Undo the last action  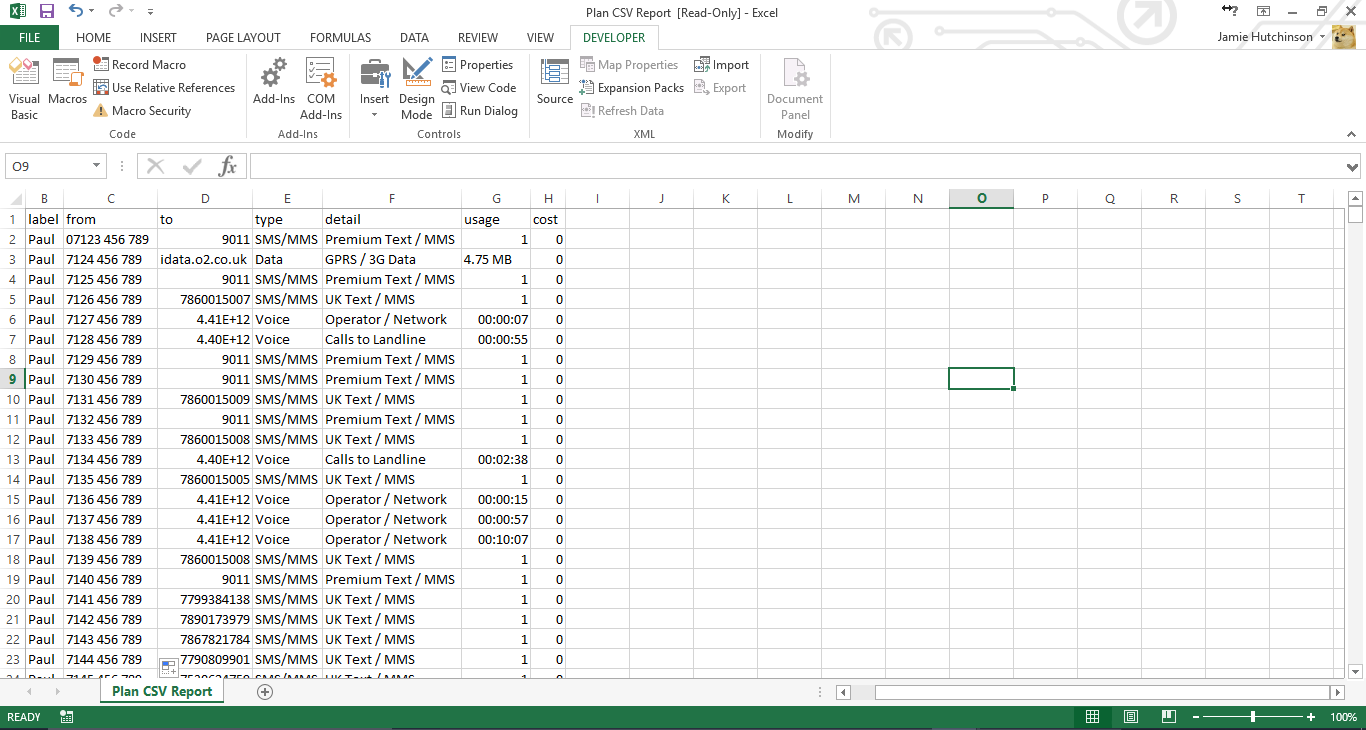tap(77, 12)
